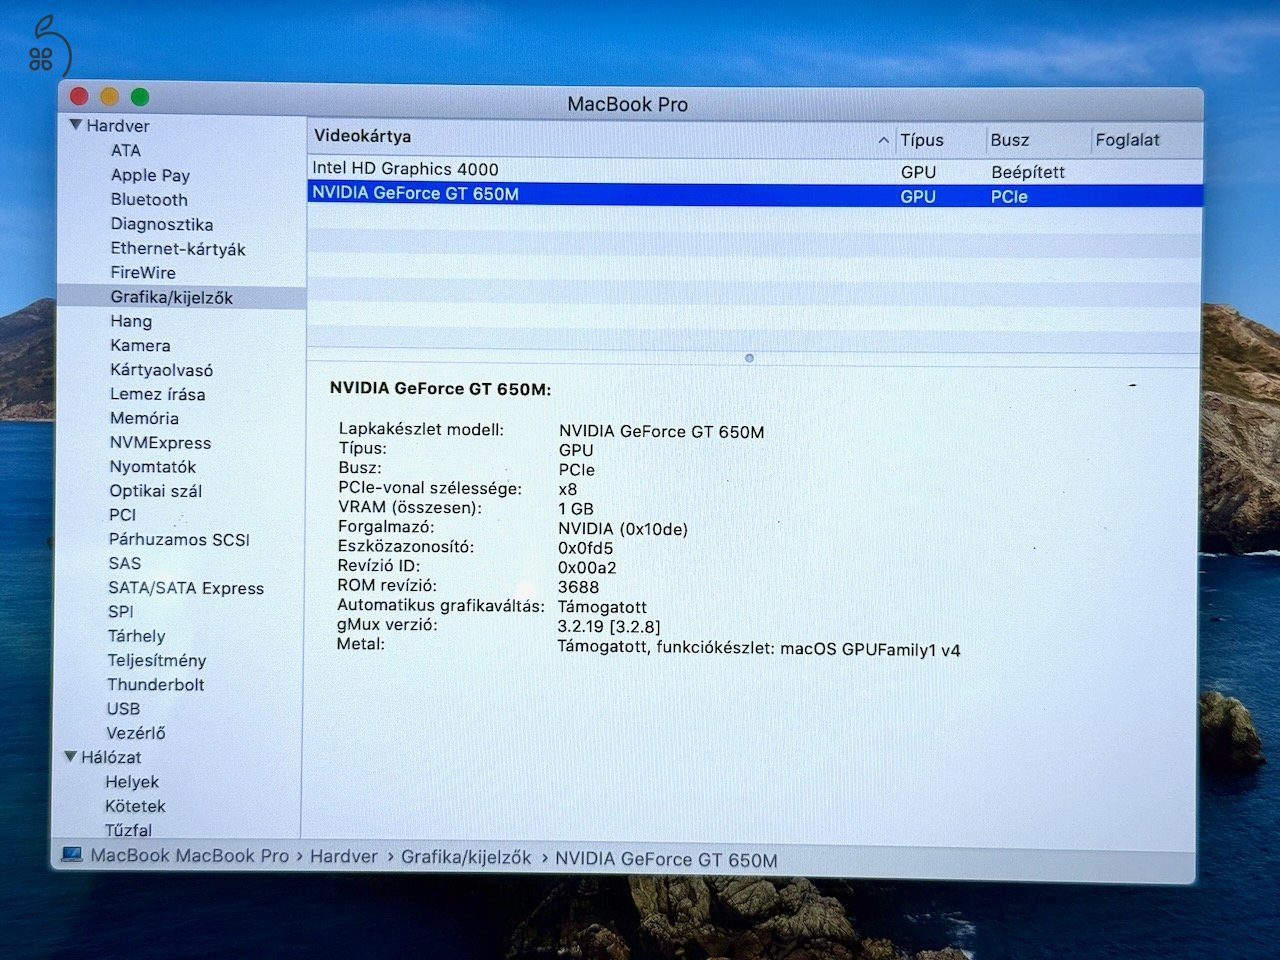Sort by Foglalat column header
The image size is (1280, 960).
[1127, 140]
